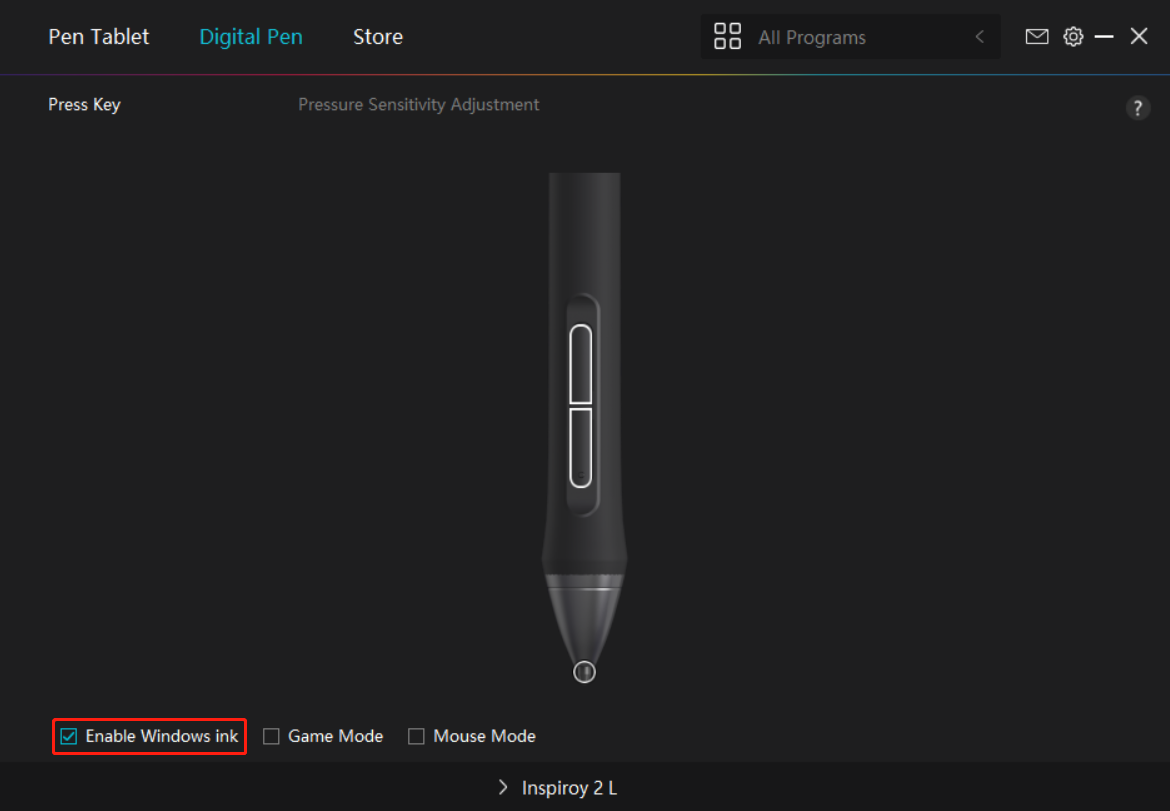This screenshot has height=811, width=1170.
Task: Select the Digital Pen tab
Action: point(251,37)
